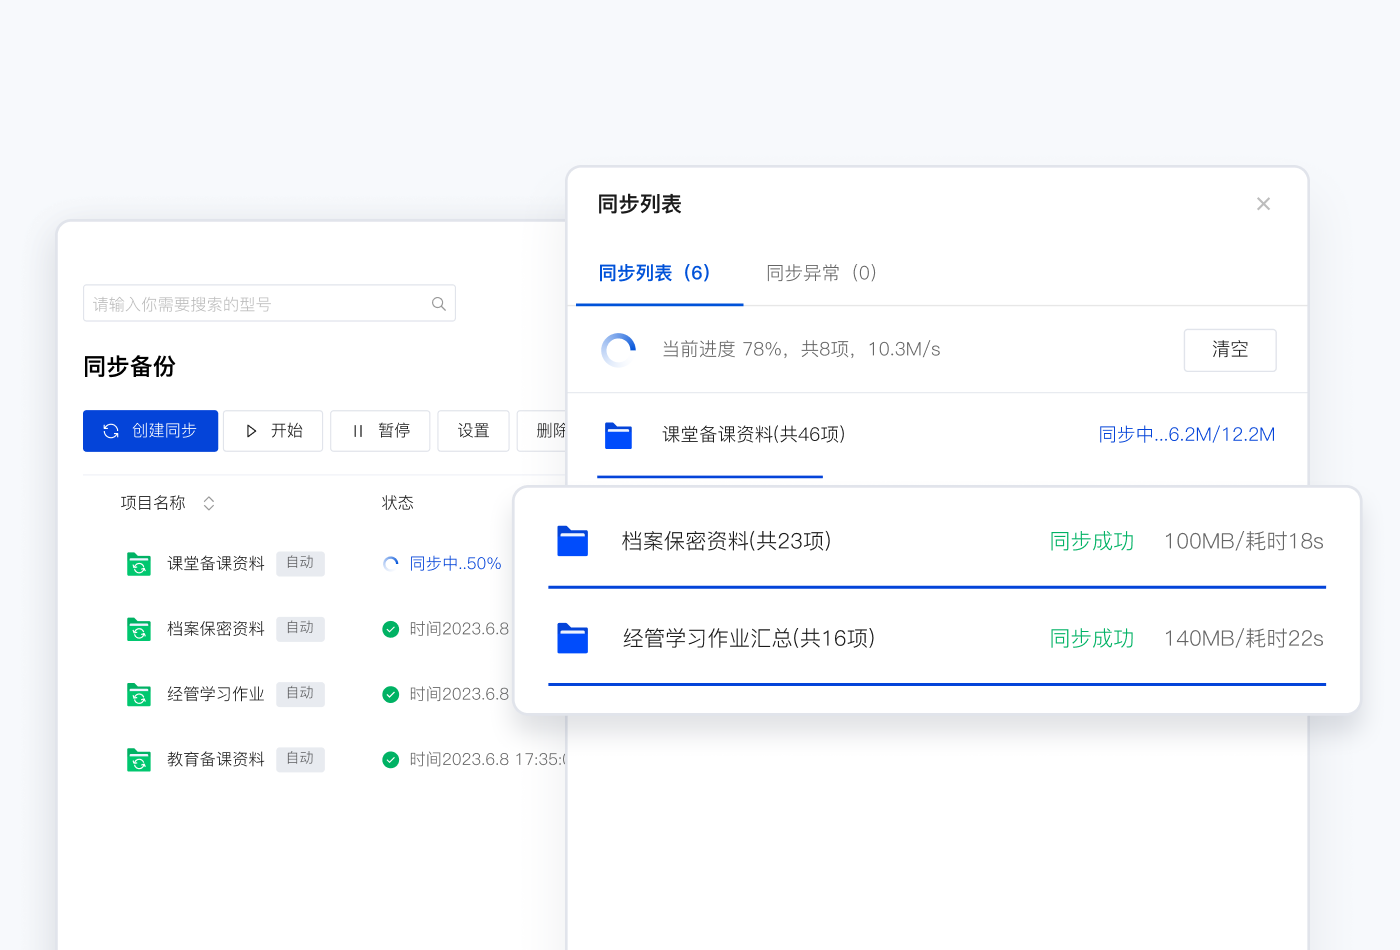This screenshot has width=1400, height=950.
Task: Click the green sync folder icon beside 课堂备课资料
Action: pos(139,563)
